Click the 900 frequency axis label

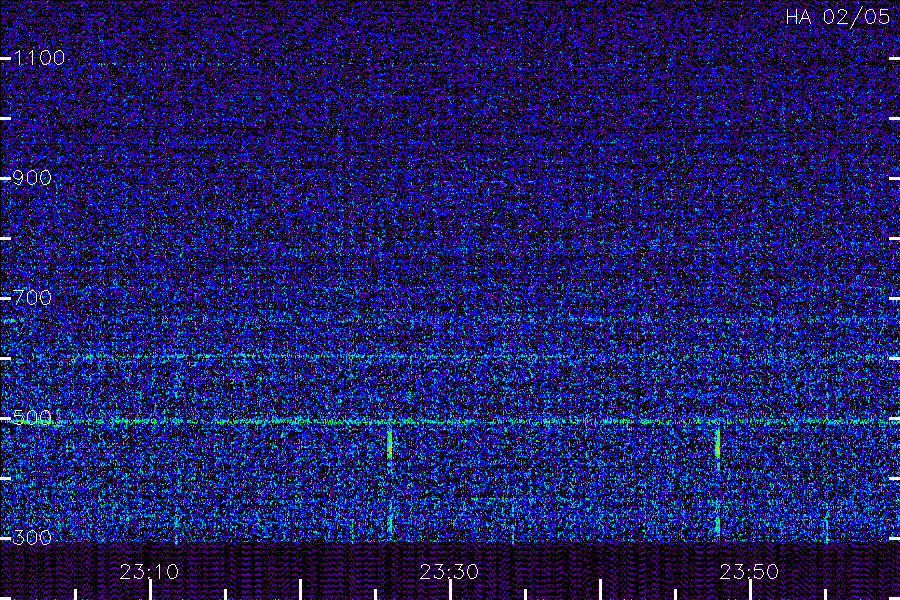[x=32, y=178]
